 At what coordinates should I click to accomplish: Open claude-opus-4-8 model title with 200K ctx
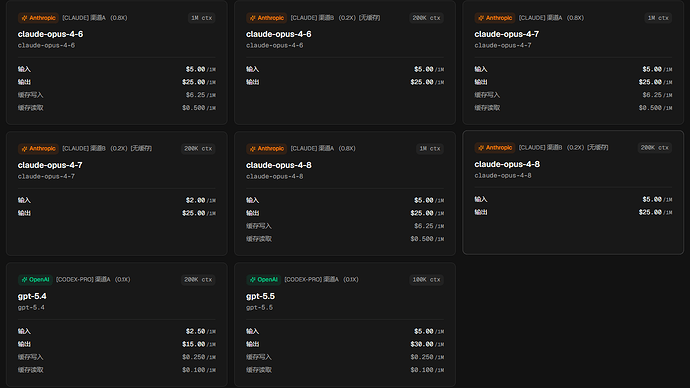(507, 164)
